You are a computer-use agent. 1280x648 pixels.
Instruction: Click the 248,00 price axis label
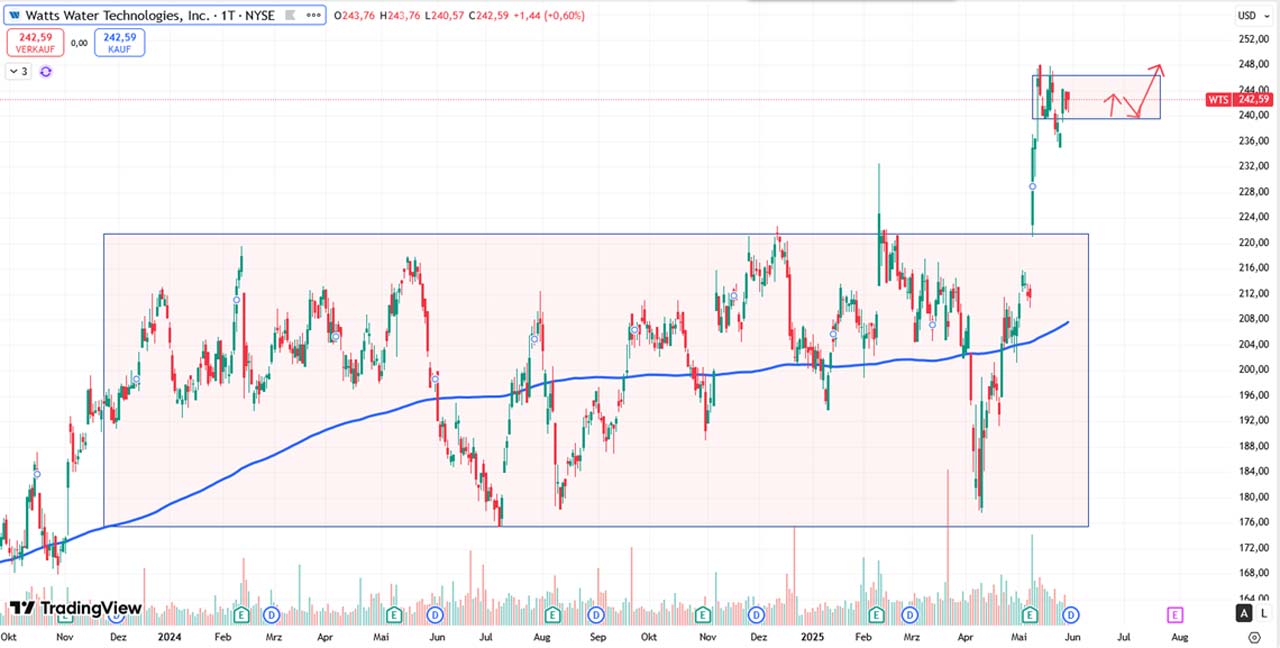(x=1253, y=64)
